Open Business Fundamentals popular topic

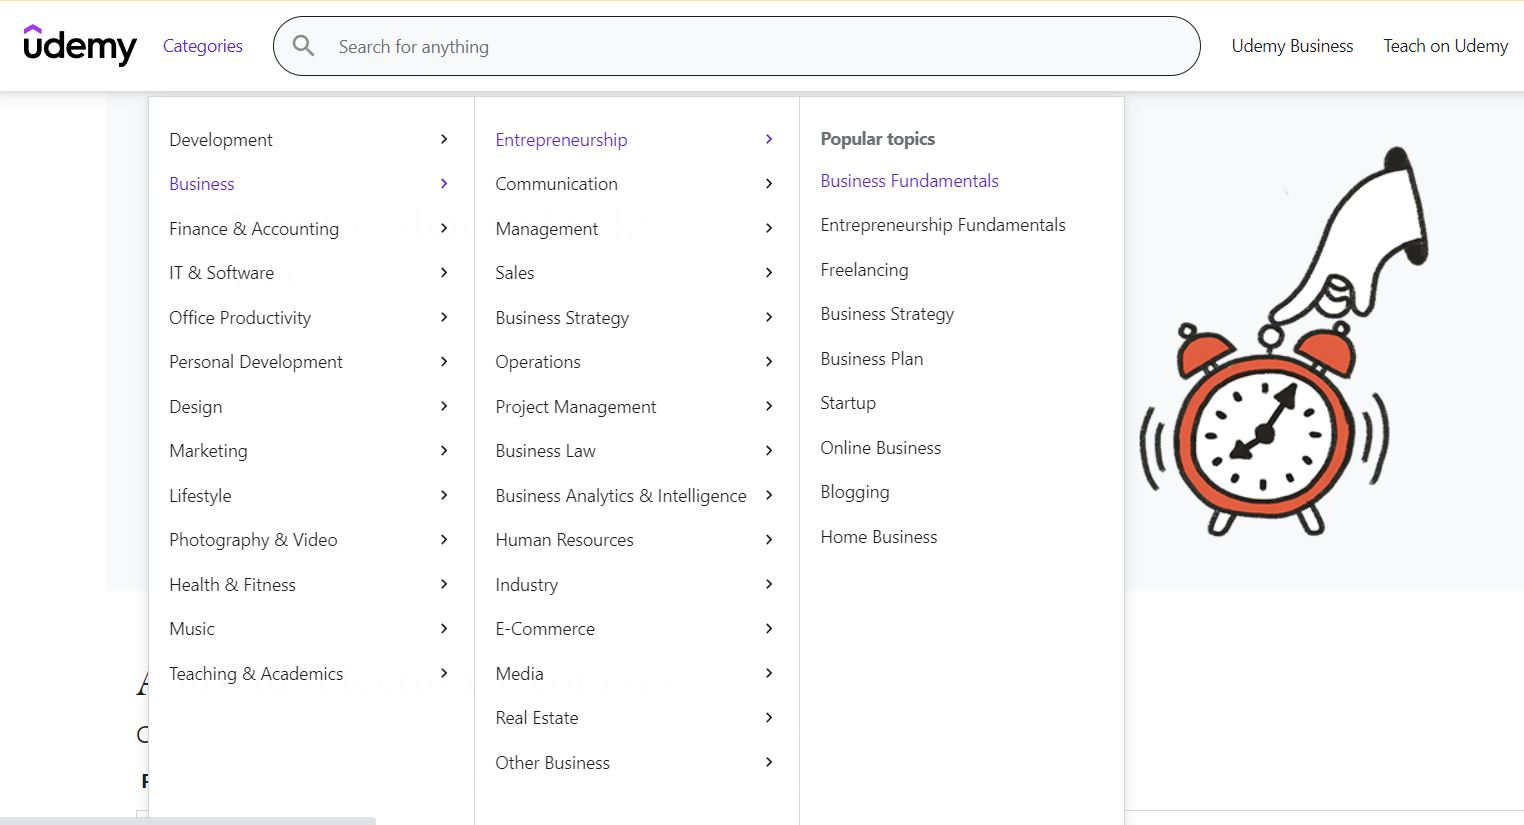909,181
